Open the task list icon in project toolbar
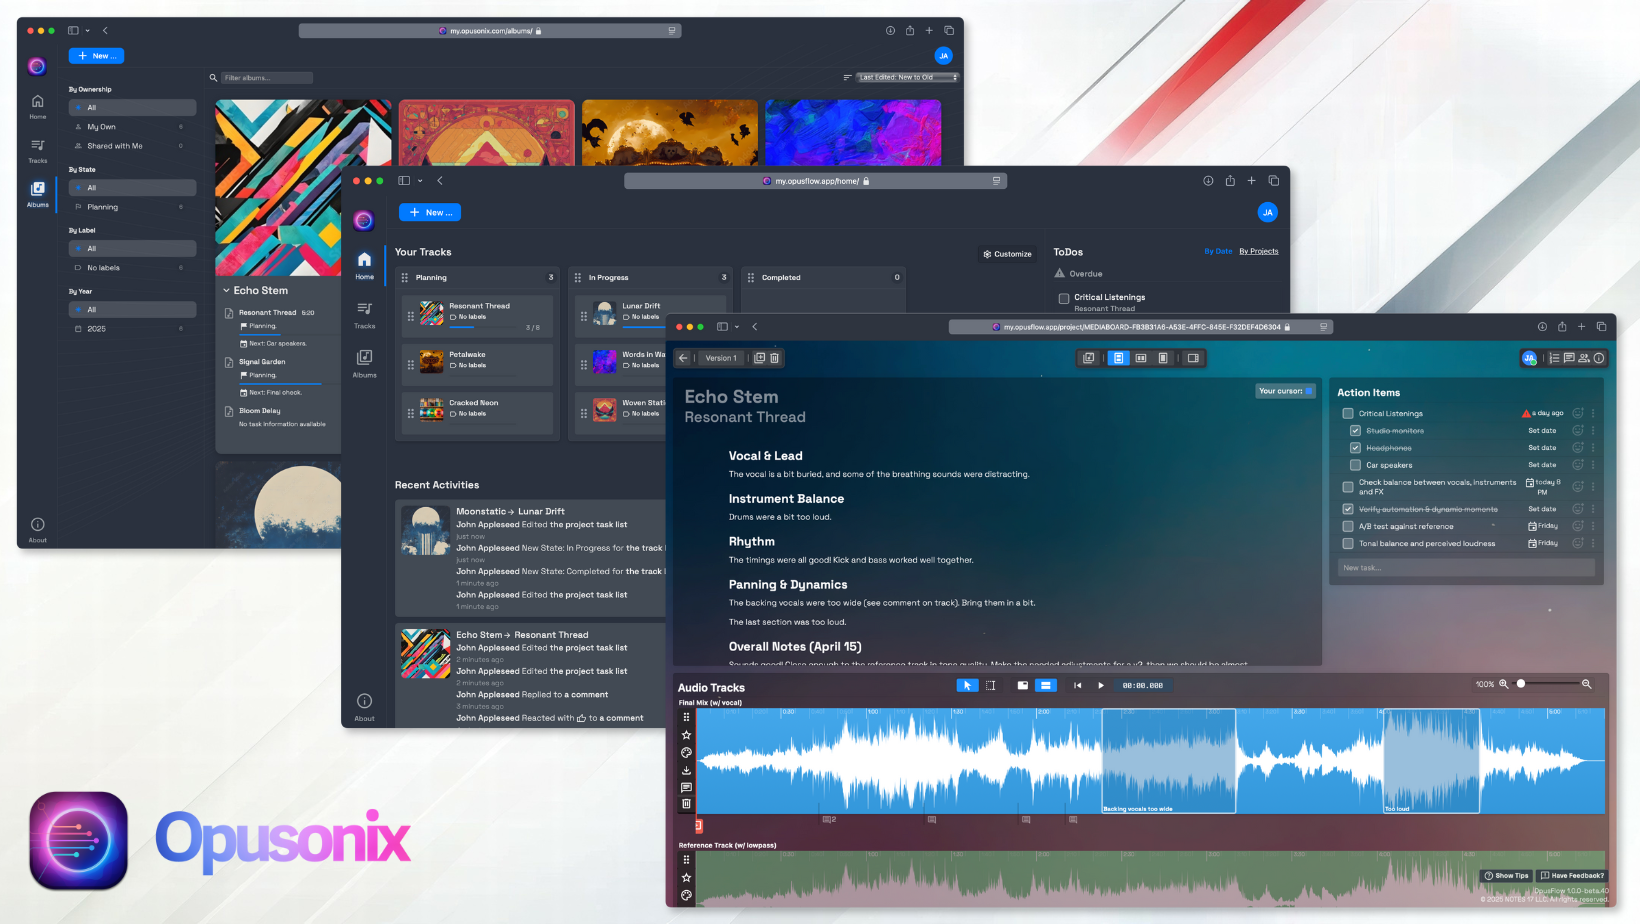 1554,358
